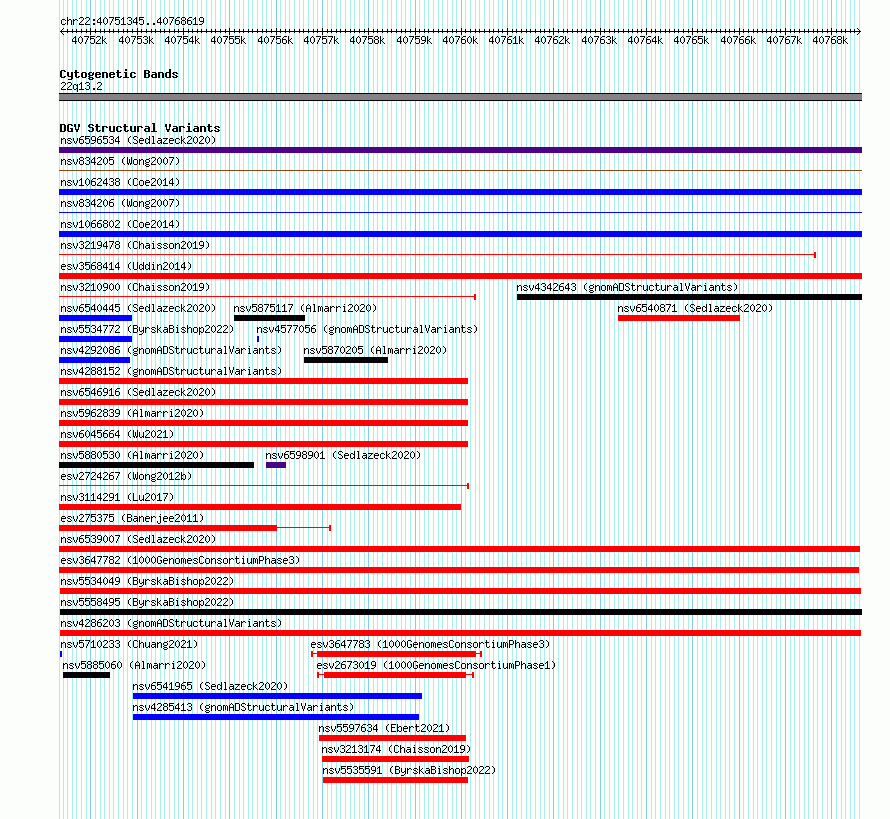
Task: Click nsv4288152 (gnomADStructuralVariants) label
Action: 171,371
